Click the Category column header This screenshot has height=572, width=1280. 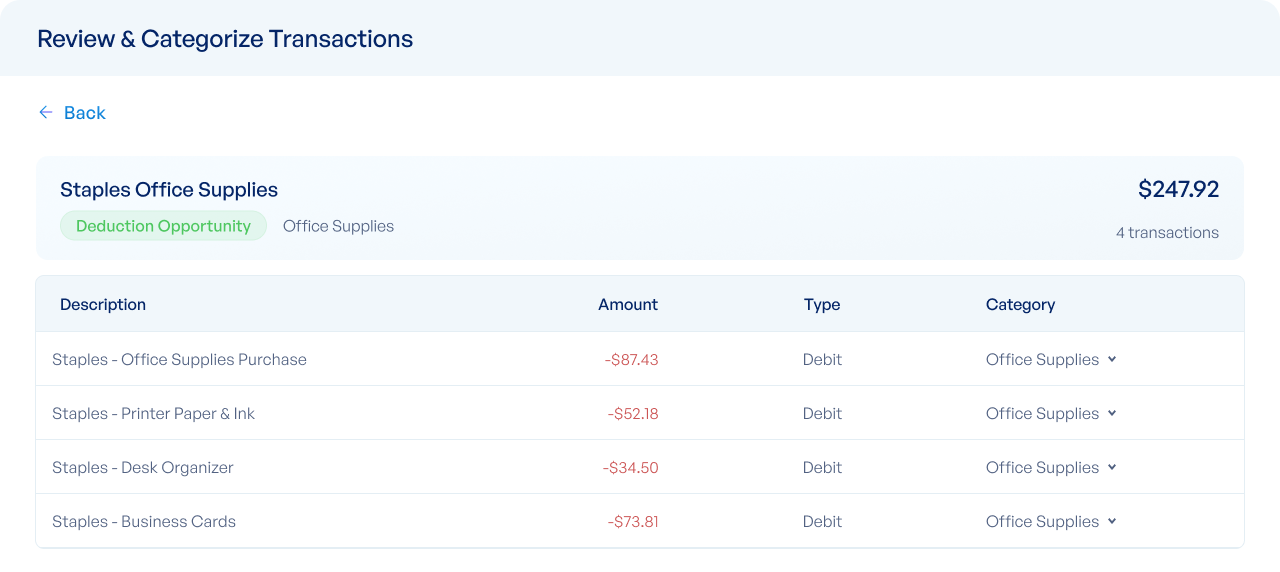[x=1020, y=305]
